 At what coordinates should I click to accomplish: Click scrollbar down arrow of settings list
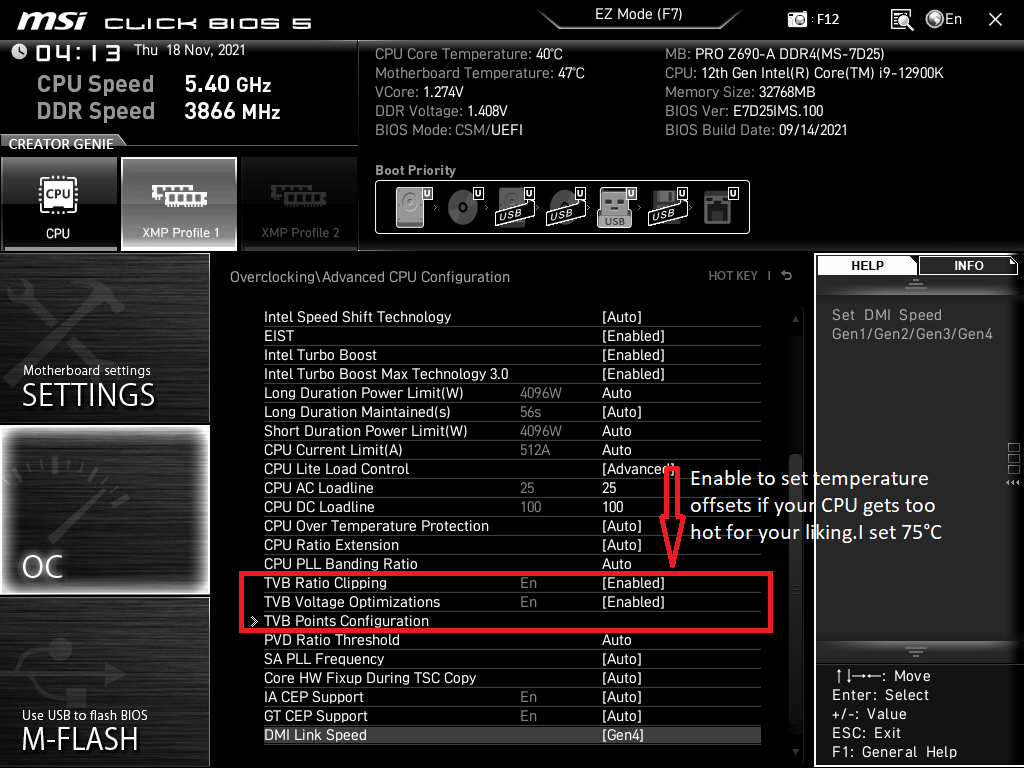click(x=795, y=752)
